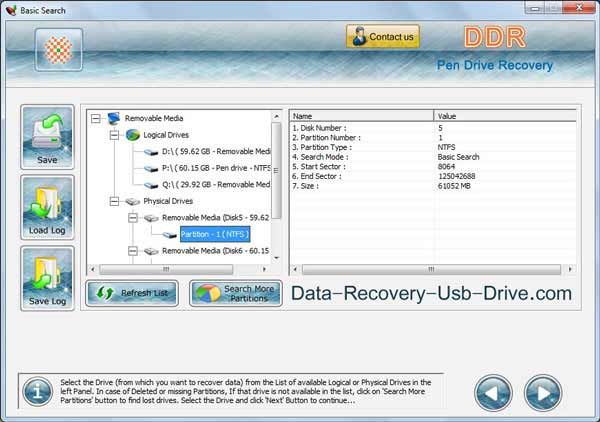Image resolution: width=600 pixels, height=422 pixels.
Task: Click the tree horizontal scroll right arrow
Action: coord(264,269)
